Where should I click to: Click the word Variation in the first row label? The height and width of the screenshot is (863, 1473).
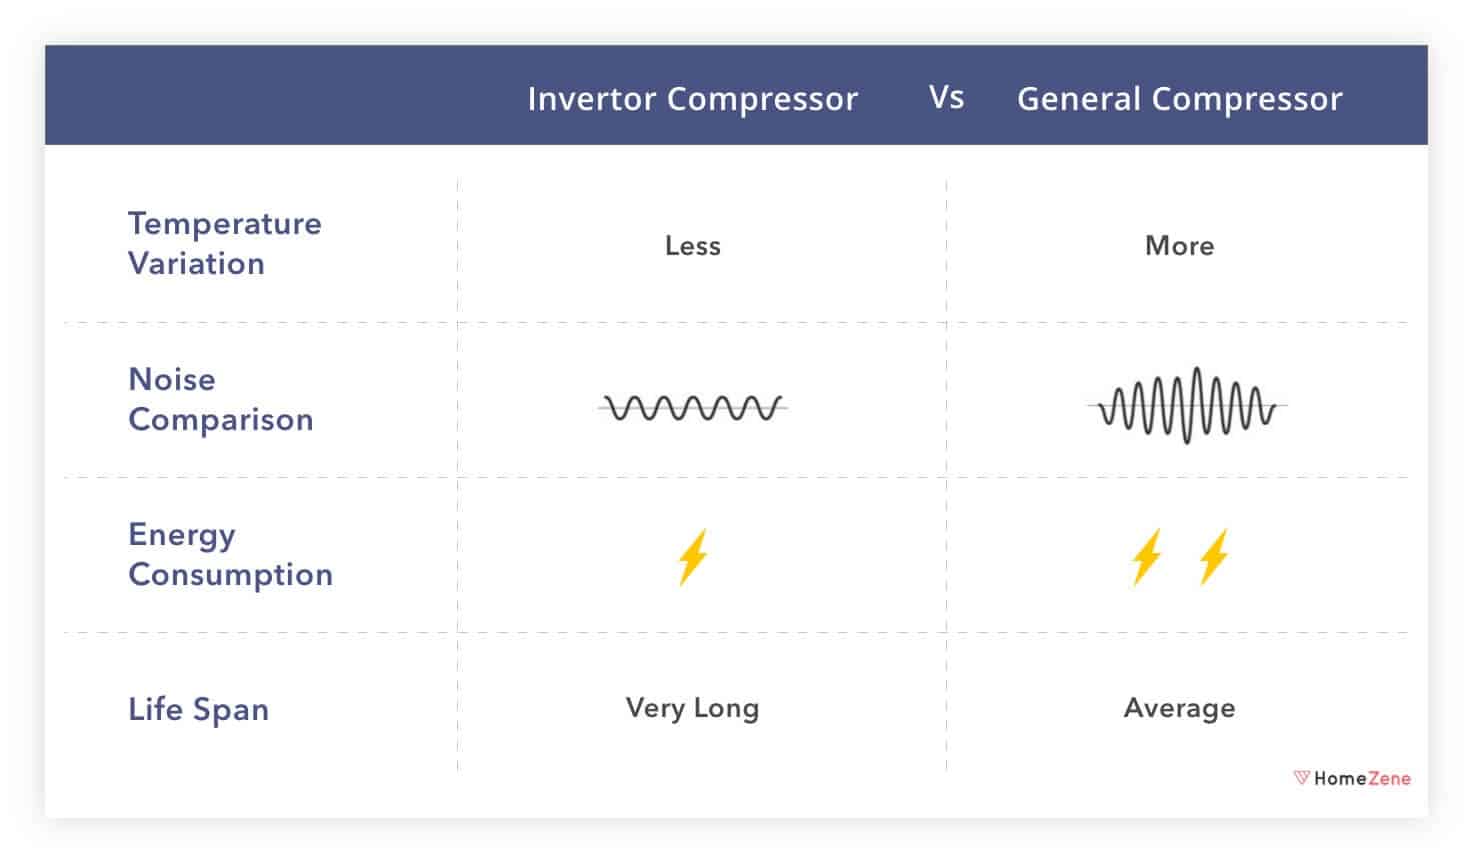197,263
